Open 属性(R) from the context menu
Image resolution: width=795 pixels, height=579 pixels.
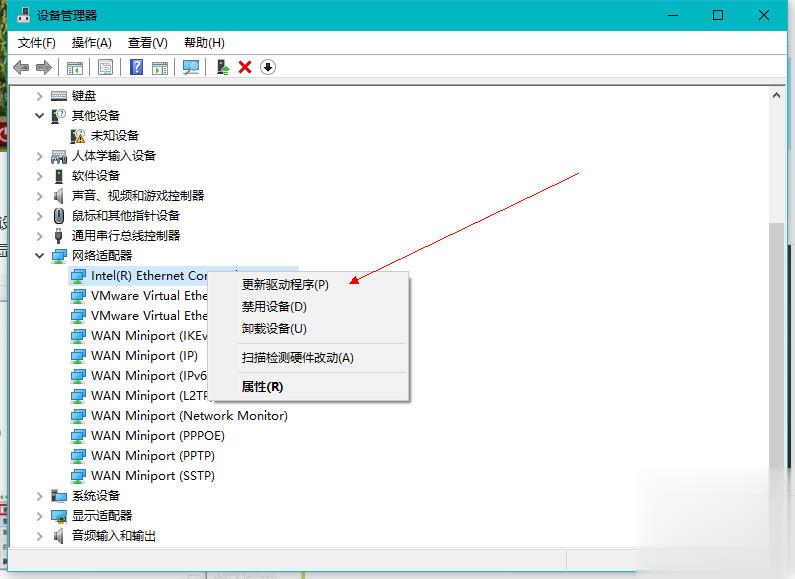[262, 387]
